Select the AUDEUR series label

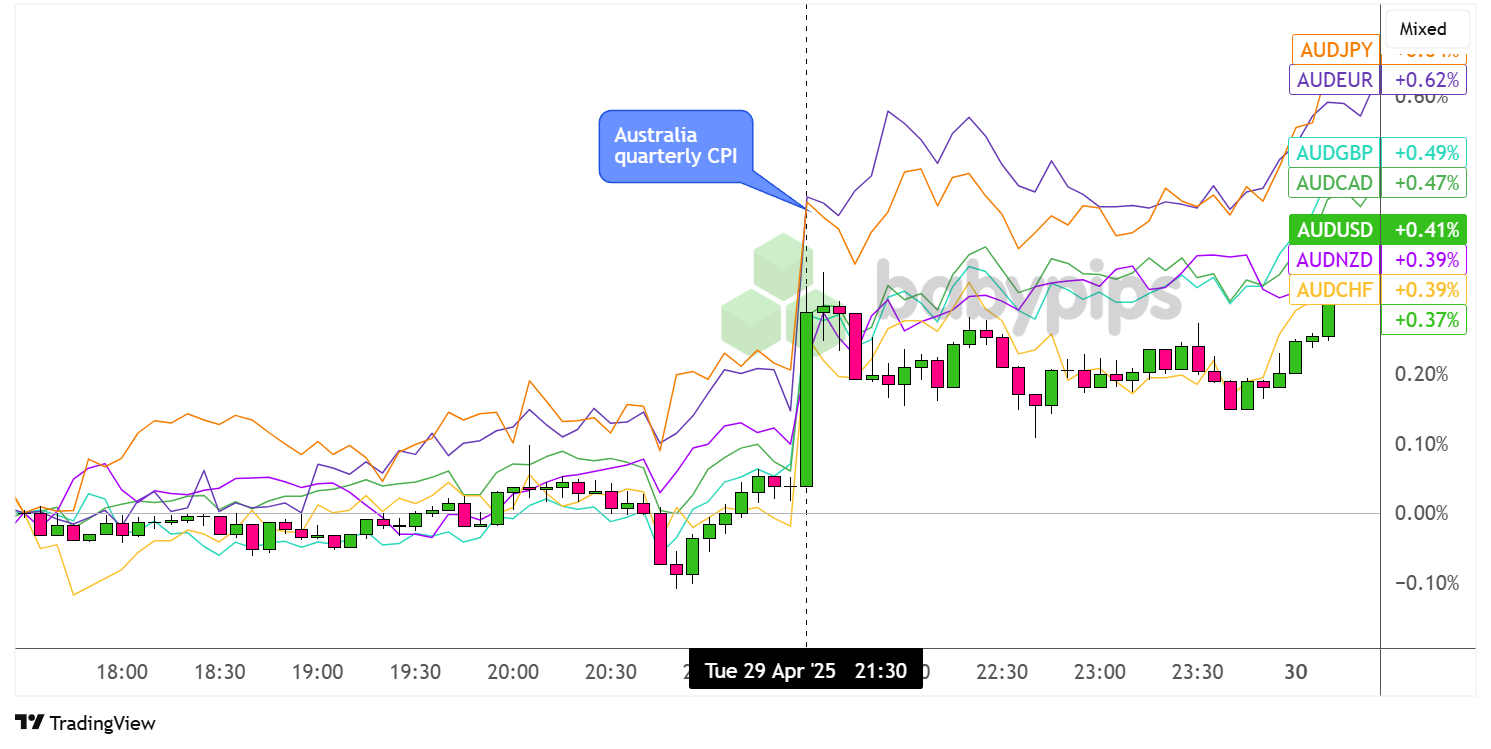pyautogui.click(x=1334, y=79)
